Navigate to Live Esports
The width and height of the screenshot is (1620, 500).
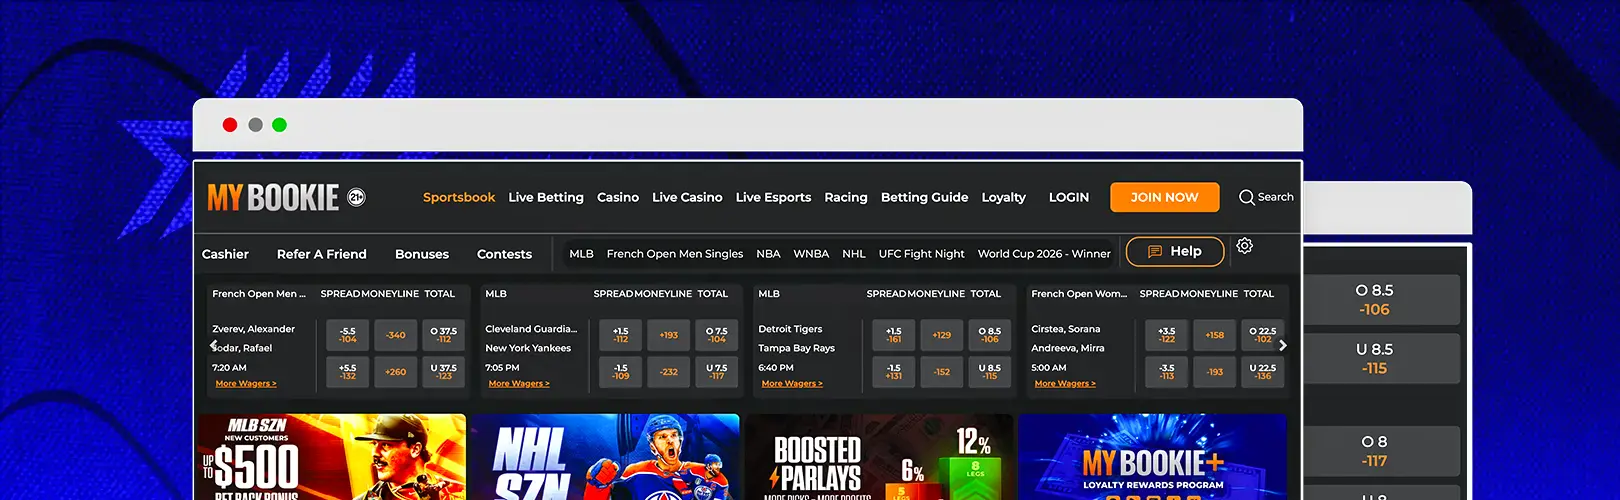pos(773,197)
